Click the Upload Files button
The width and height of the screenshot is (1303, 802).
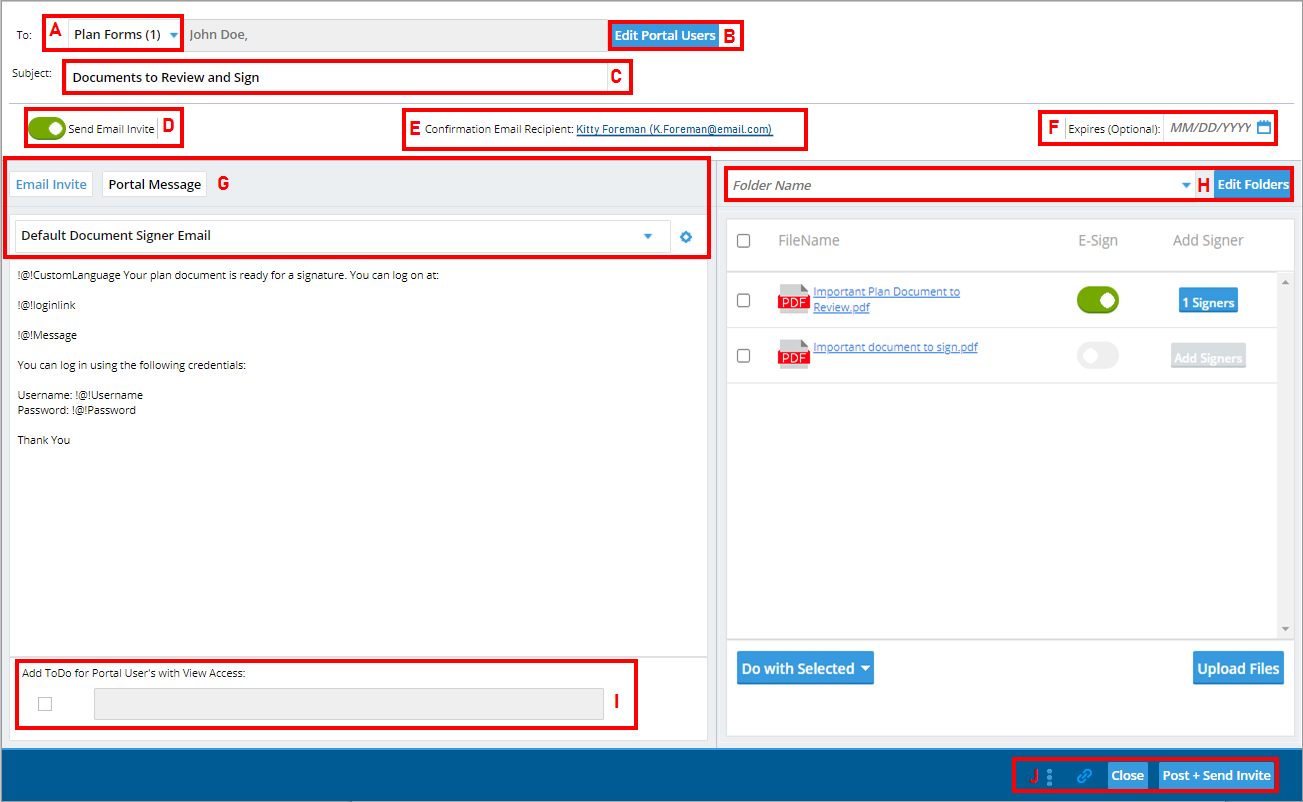tap(1238, 667)
